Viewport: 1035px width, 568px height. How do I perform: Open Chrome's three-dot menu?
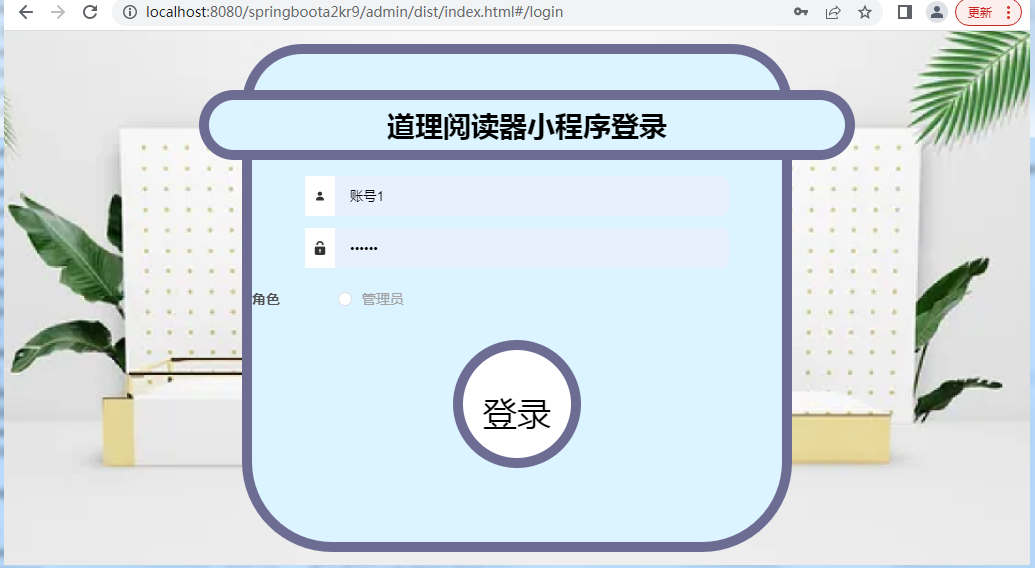pos(1007,12)
